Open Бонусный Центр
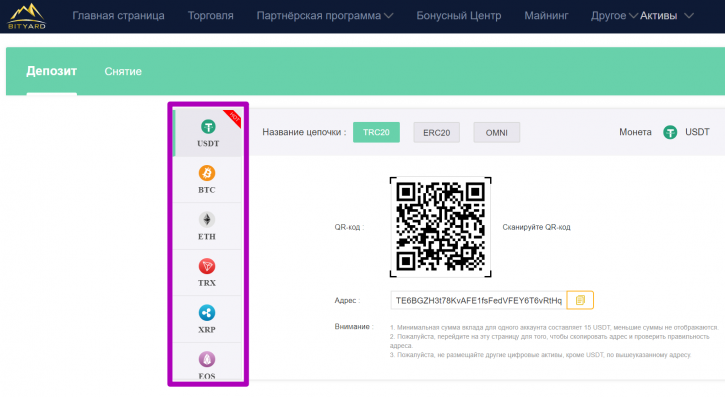The image size is (725, 397). [459, 16]
